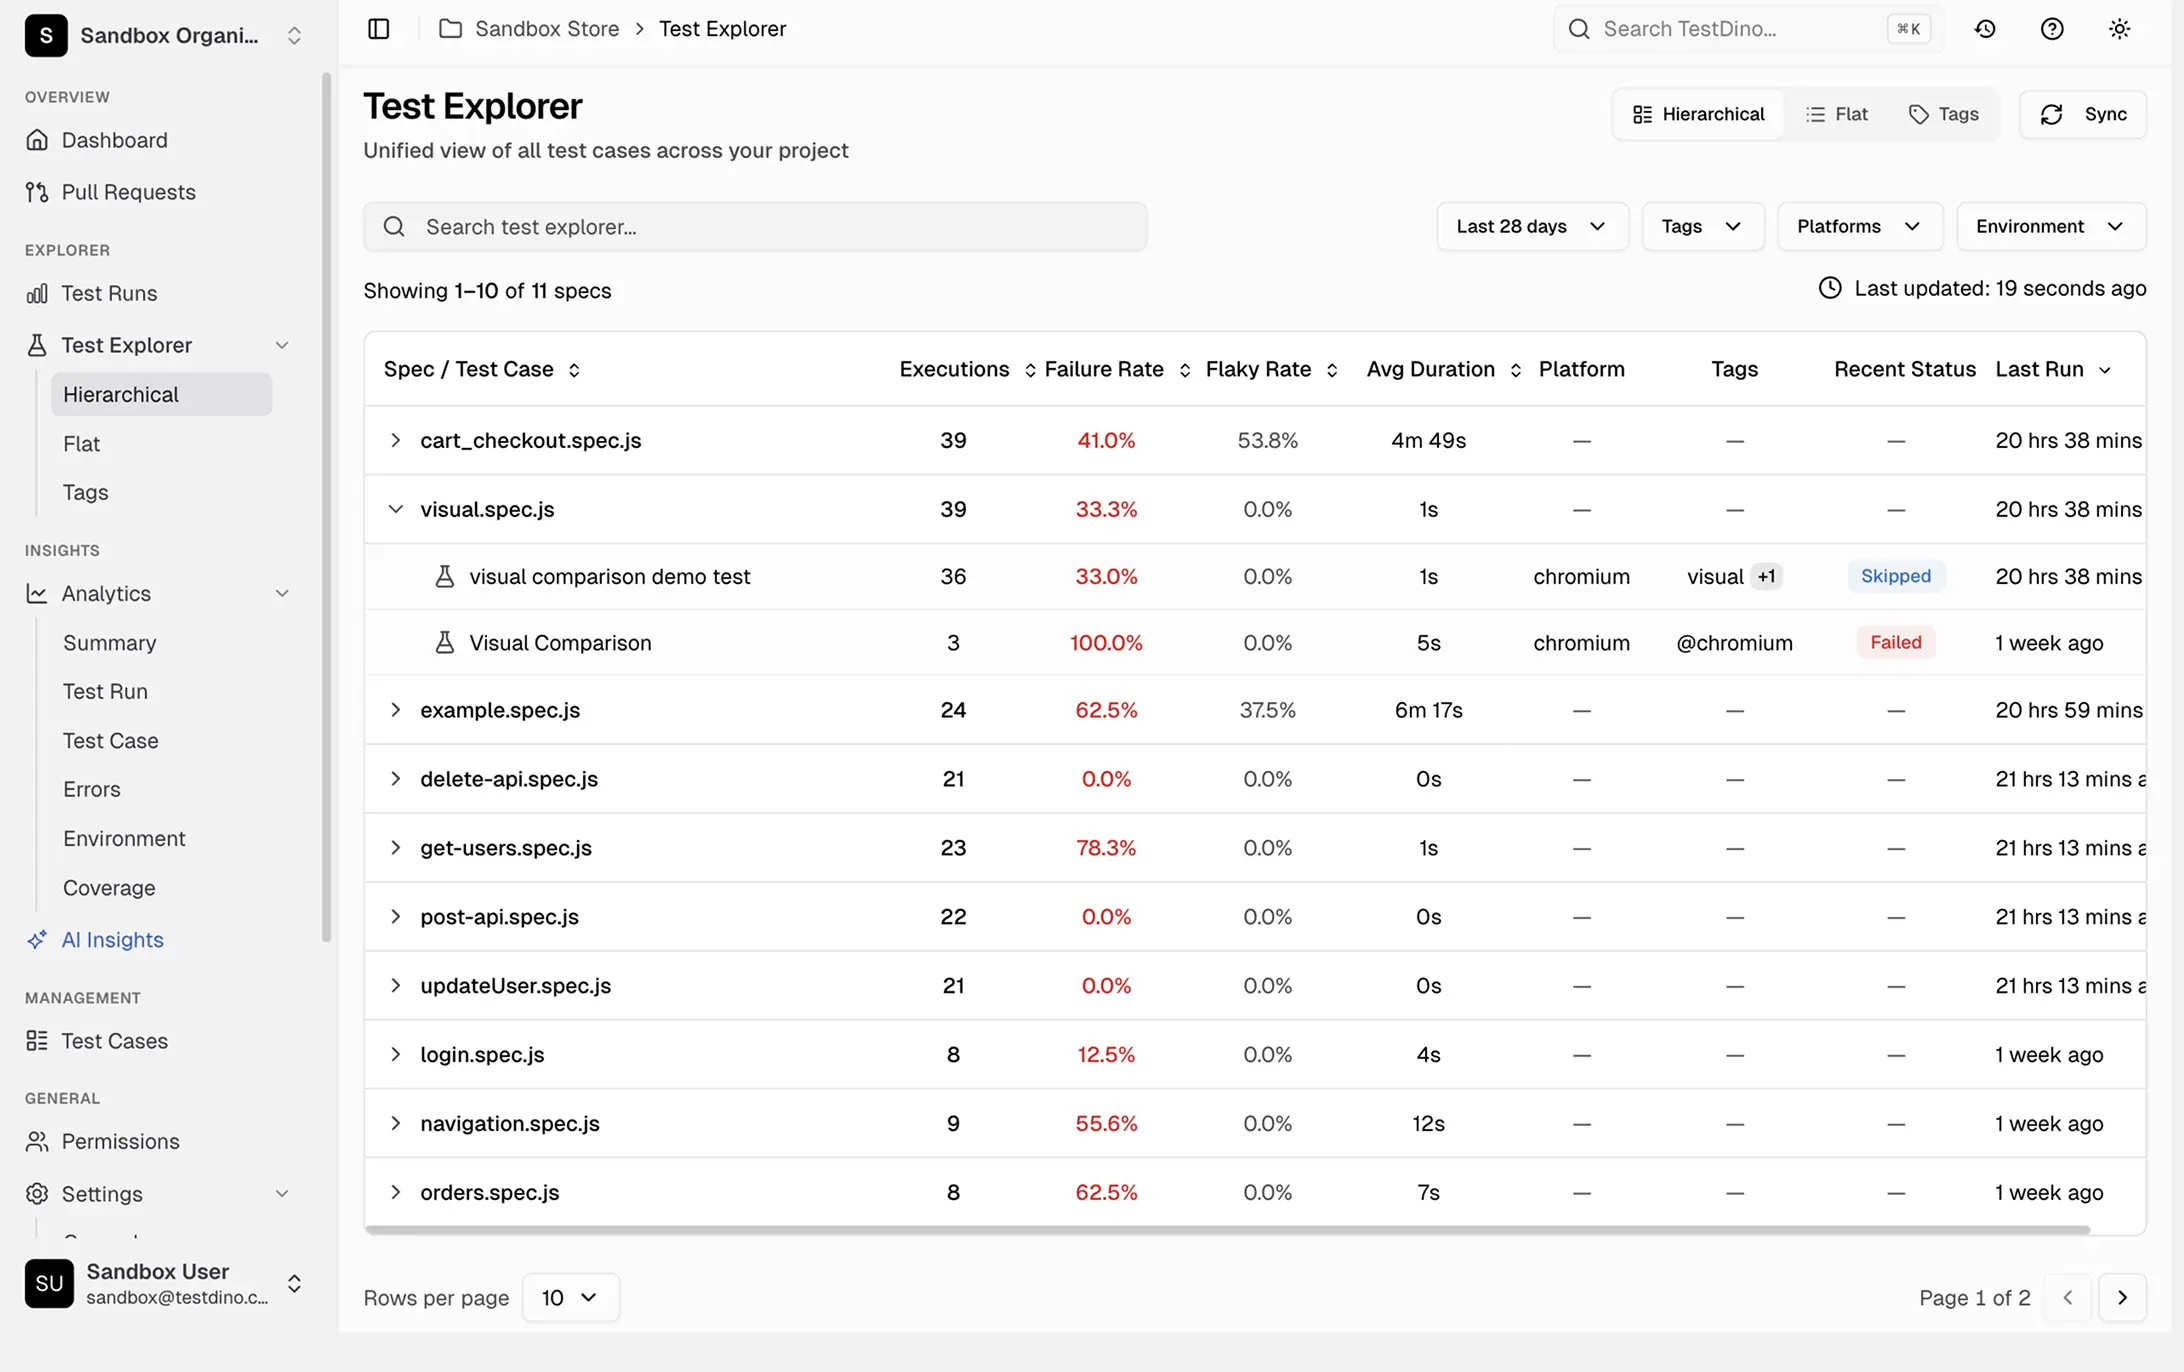Click the flask icon beside visual comparison demo test

pyautogui.click(x=445, y=577)
